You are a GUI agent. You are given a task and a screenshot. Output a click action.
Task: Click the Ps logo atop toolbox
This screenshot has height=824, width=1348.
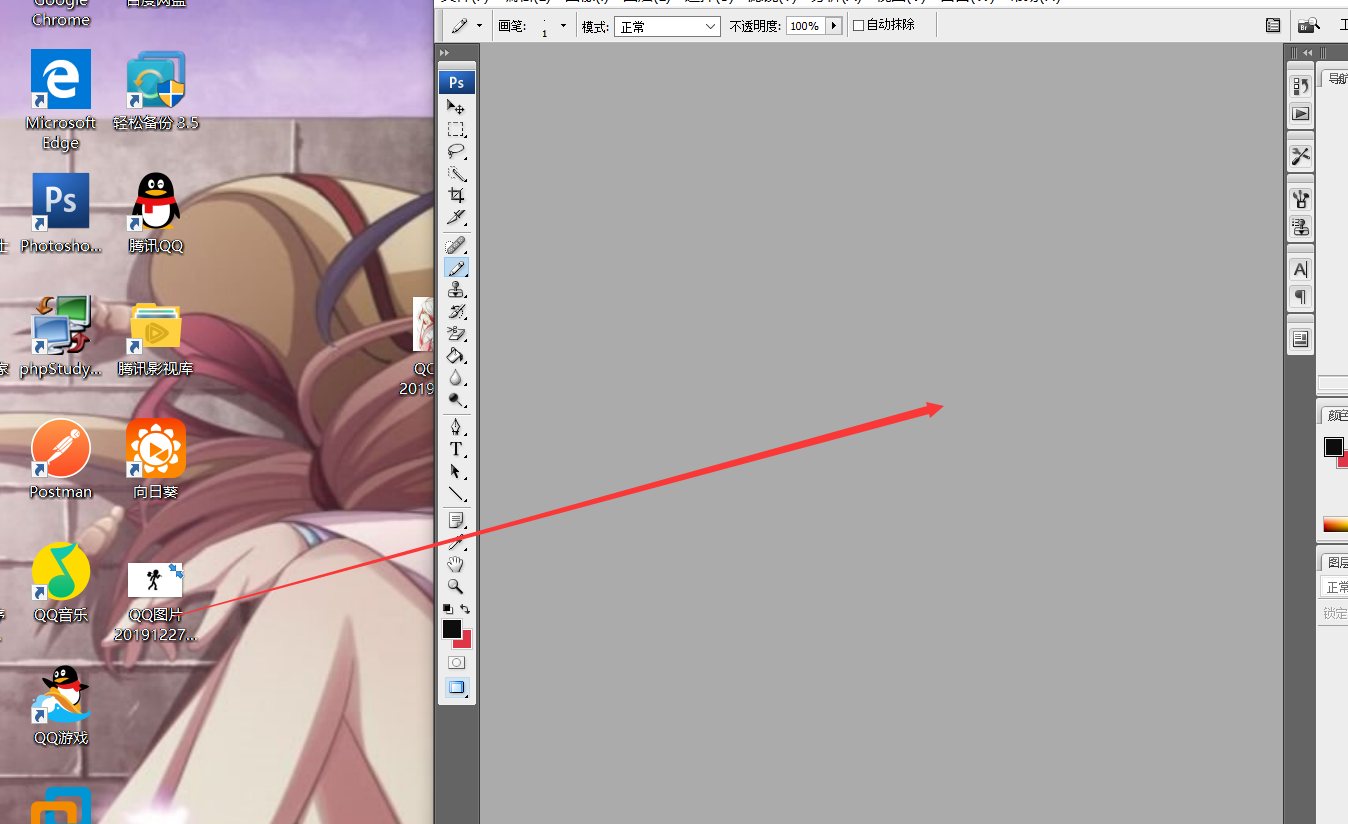456,83
